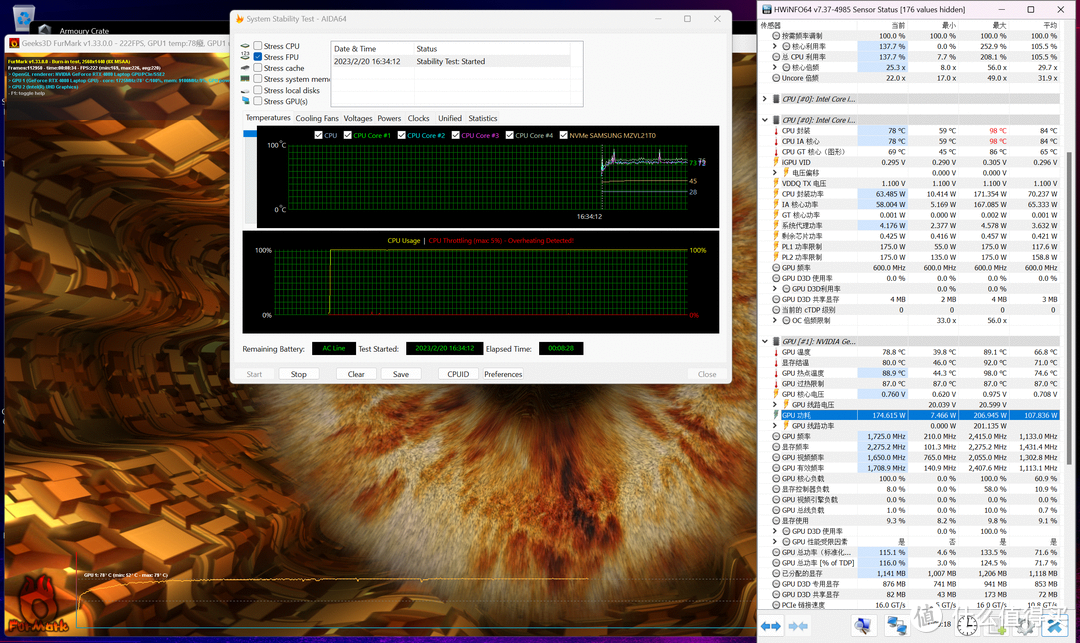
Task: Click chip icon beside GPU [#1] NVIDIA header
Action: (x=776, y=341)
